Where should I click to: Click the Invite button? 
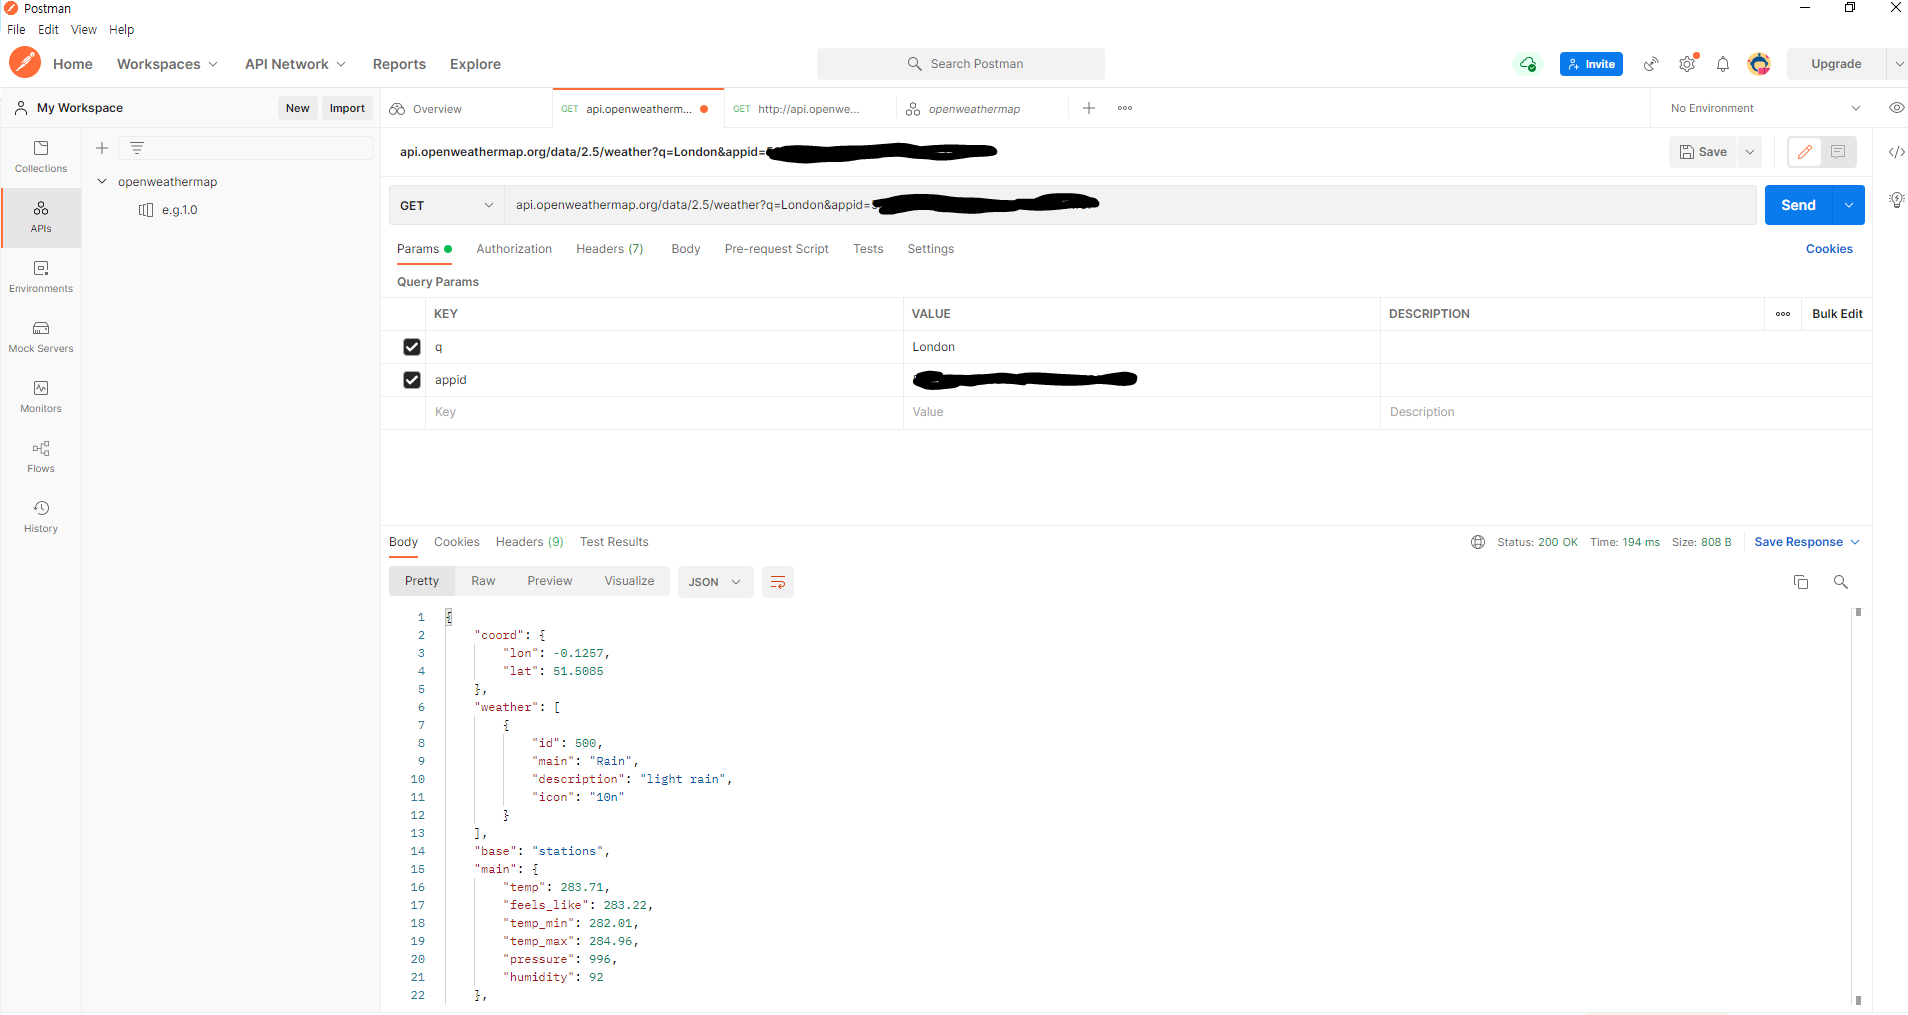(1591, 64)
